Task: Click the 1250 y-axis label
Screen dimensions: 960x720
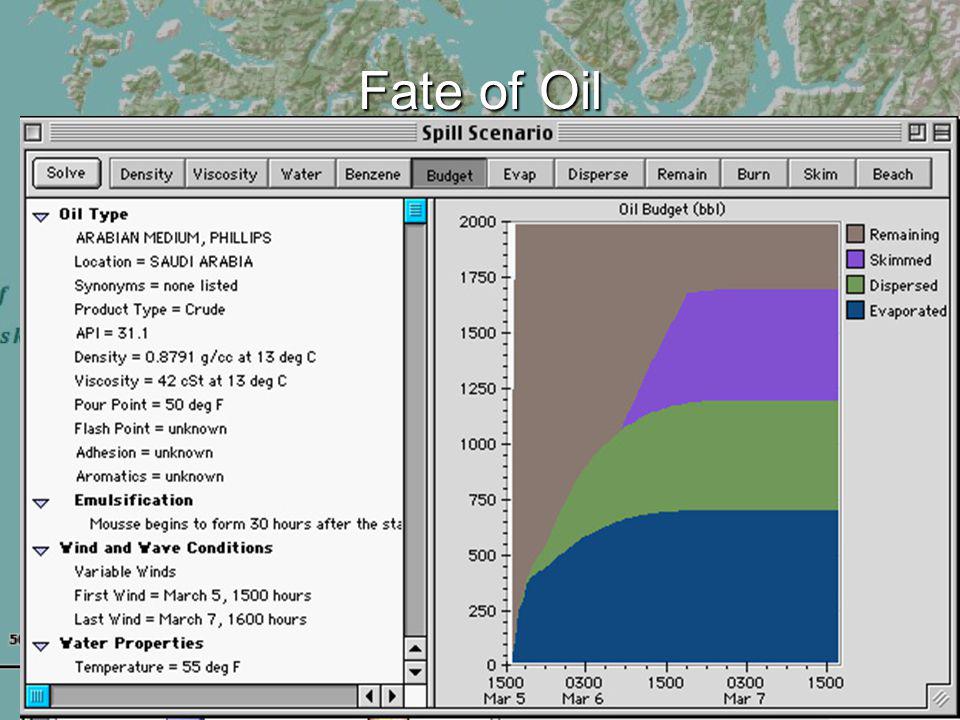Action: (478, 389)
